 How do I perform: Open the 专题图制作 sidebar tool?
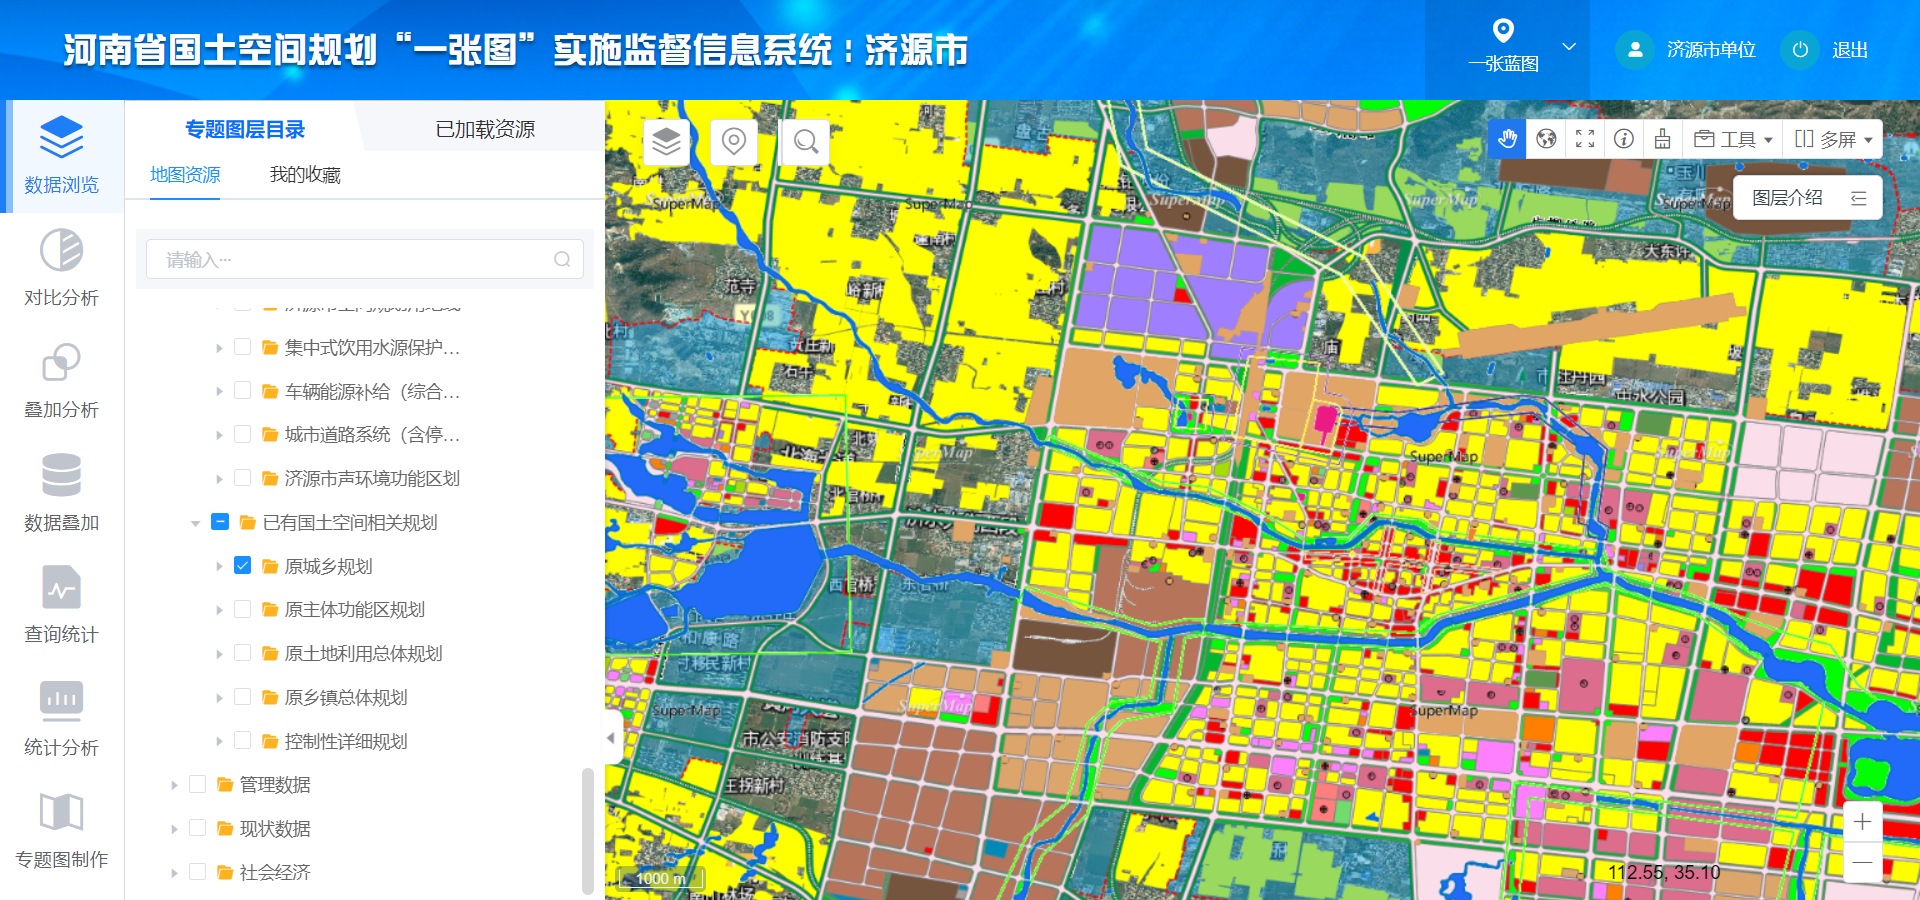point(62,830)
